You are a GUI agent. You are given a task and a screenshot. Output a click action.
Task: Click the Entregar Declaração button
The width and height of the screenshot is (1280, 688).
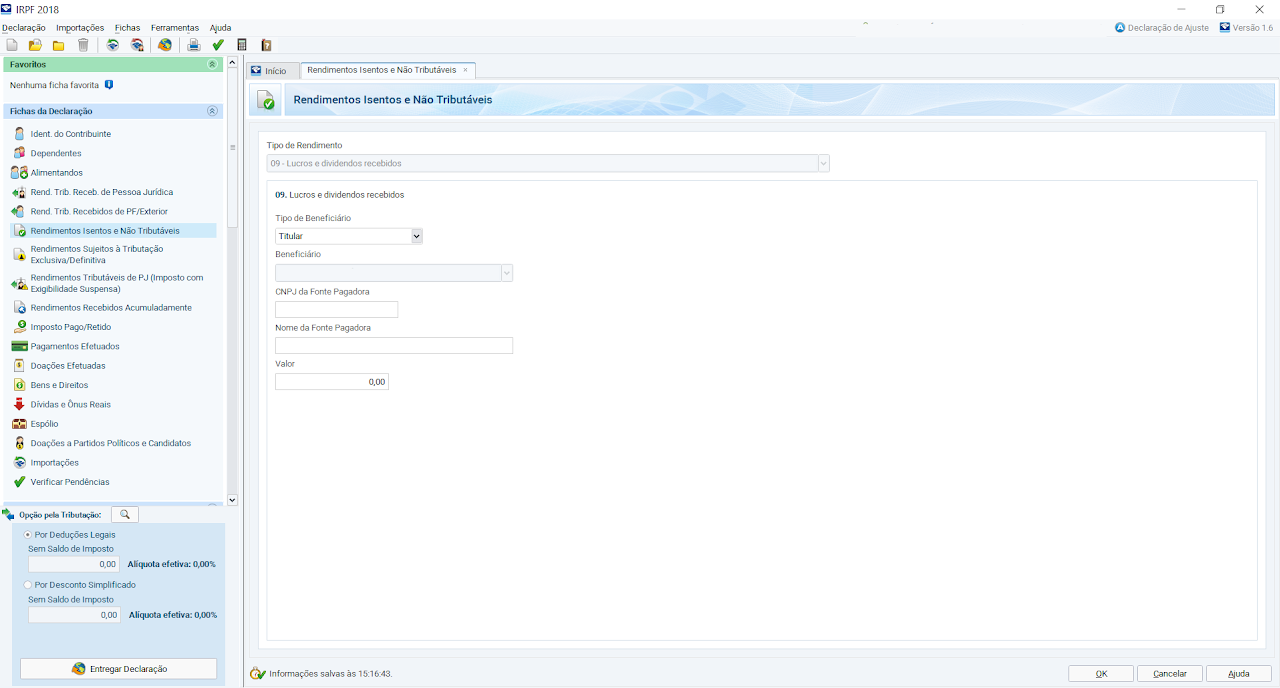pos(119,669)
